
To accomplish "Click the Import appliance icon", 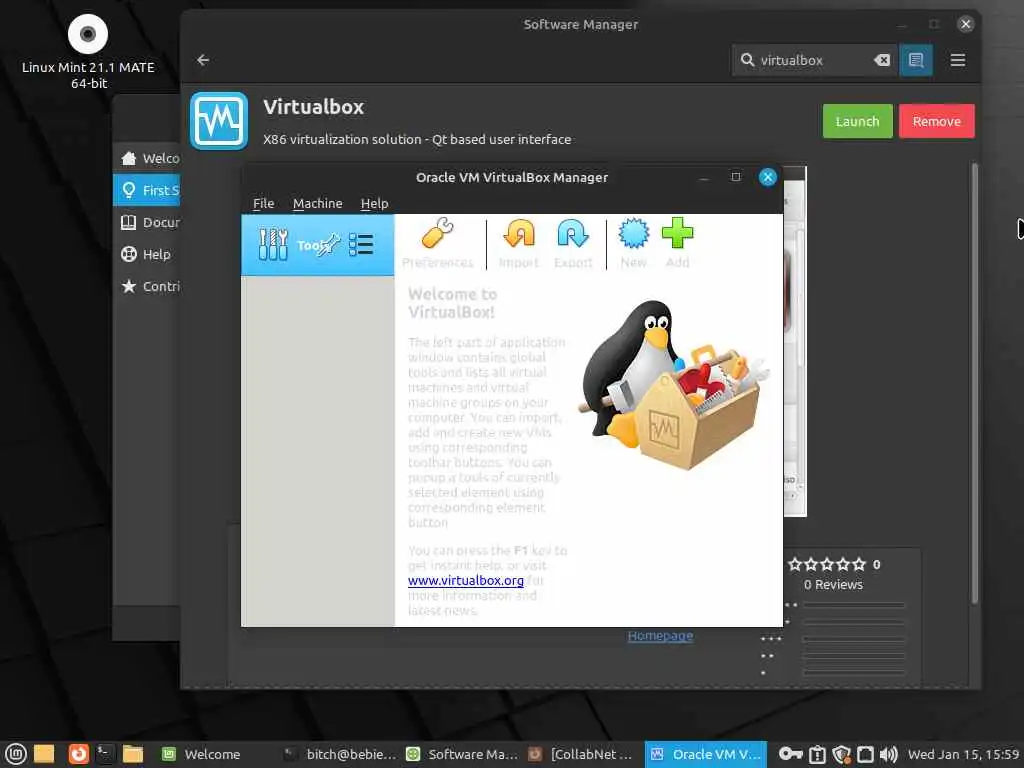I will [x=519, y=234].
